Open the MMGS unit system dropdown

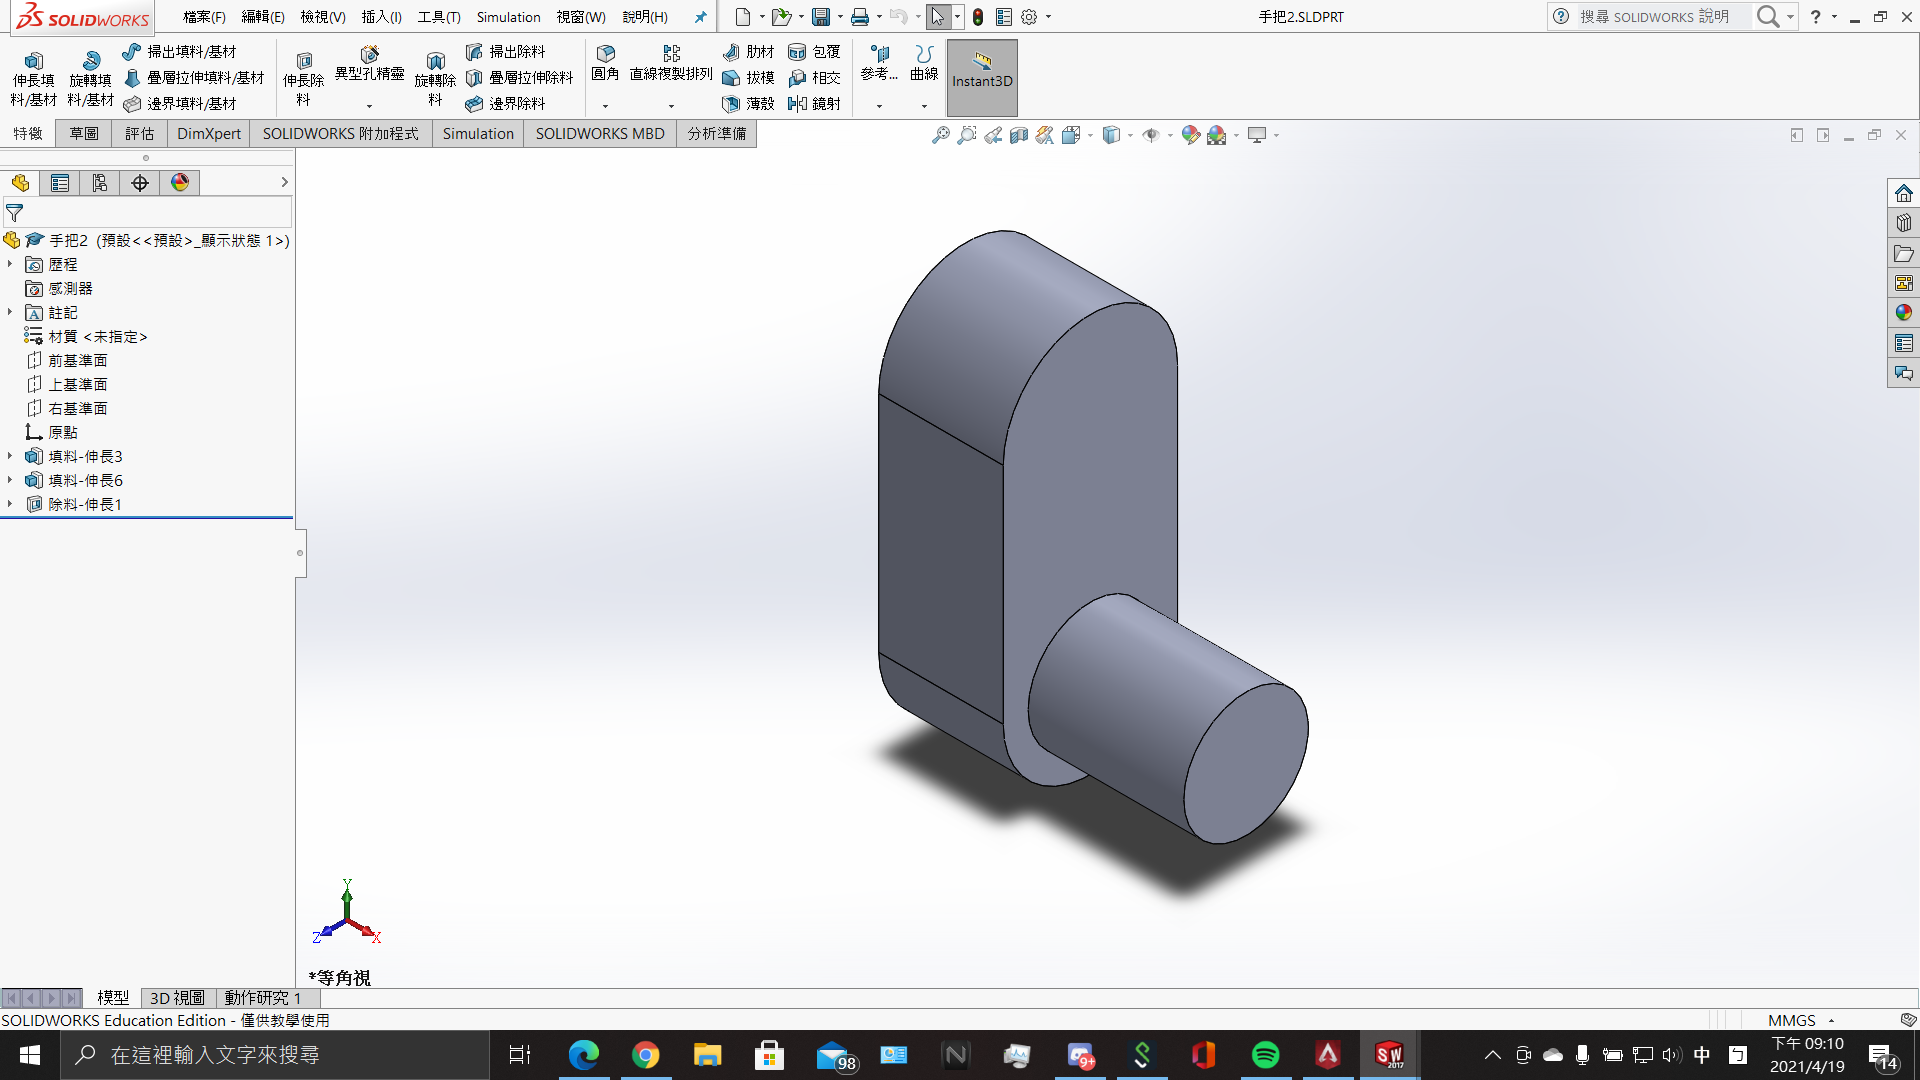tap(1800, 1020)
